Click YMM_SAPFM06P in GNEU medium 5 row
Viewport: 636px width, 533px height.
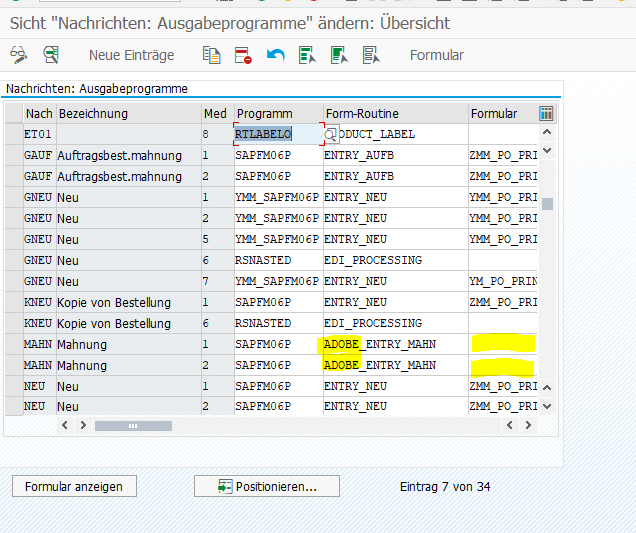(x=279, y=239)
